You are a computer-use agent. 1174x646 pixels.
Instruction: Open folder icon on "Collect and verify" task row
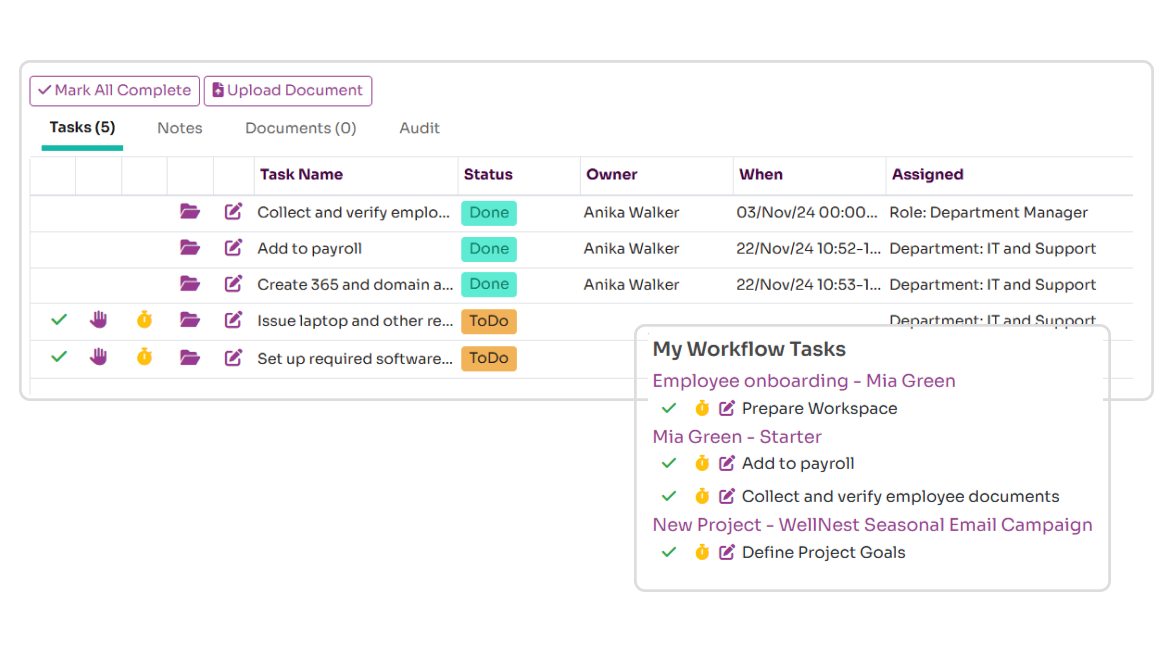coord(190,212)
